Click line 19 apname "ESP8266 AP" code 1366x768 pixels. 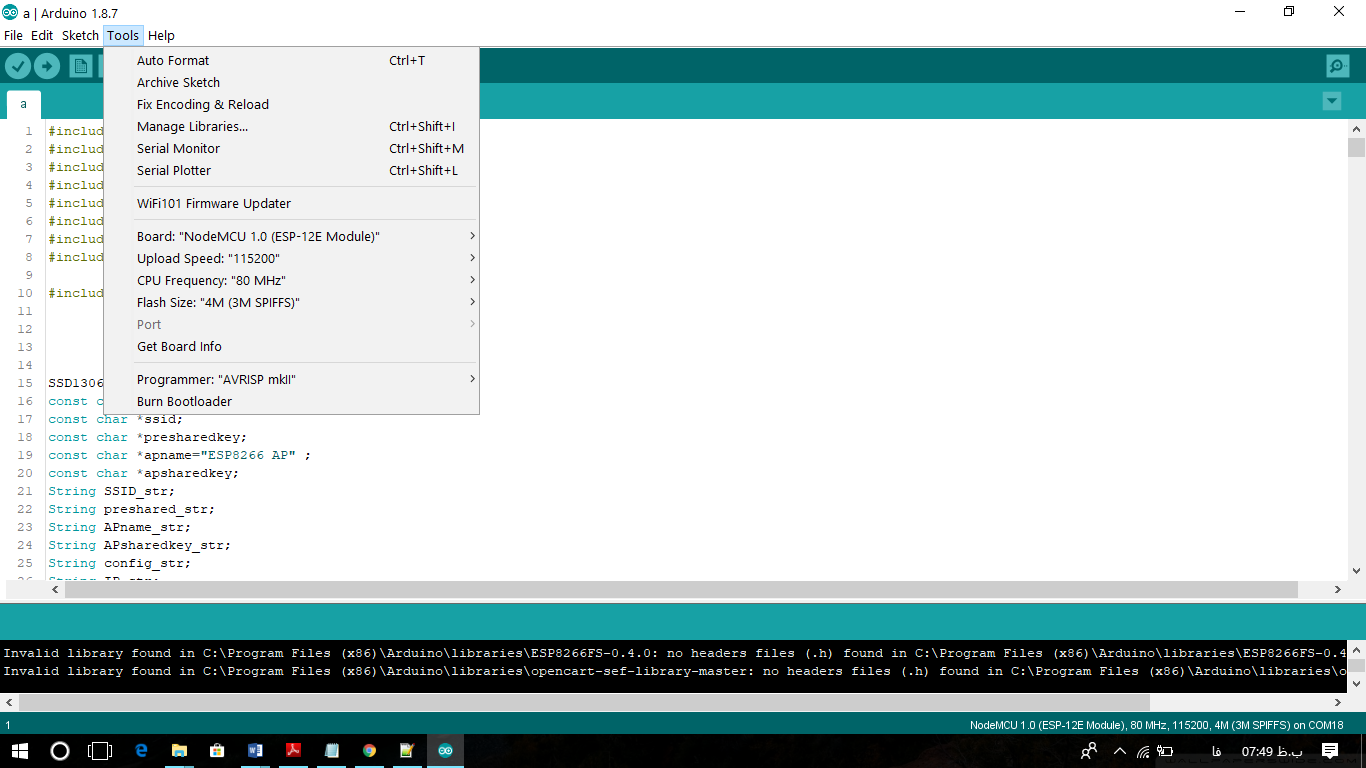(180, 455)
